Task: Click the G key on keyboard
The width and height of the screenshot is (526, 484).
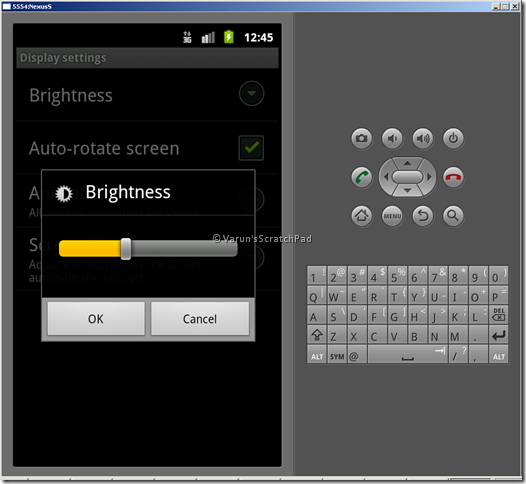Action: pyautogui.click(x=398, y=315)
